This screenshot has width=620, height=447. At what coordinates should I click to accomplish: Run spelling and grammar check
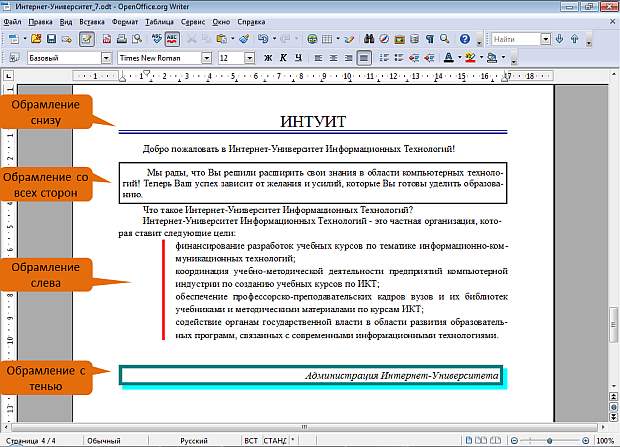(x=157, y=39)
